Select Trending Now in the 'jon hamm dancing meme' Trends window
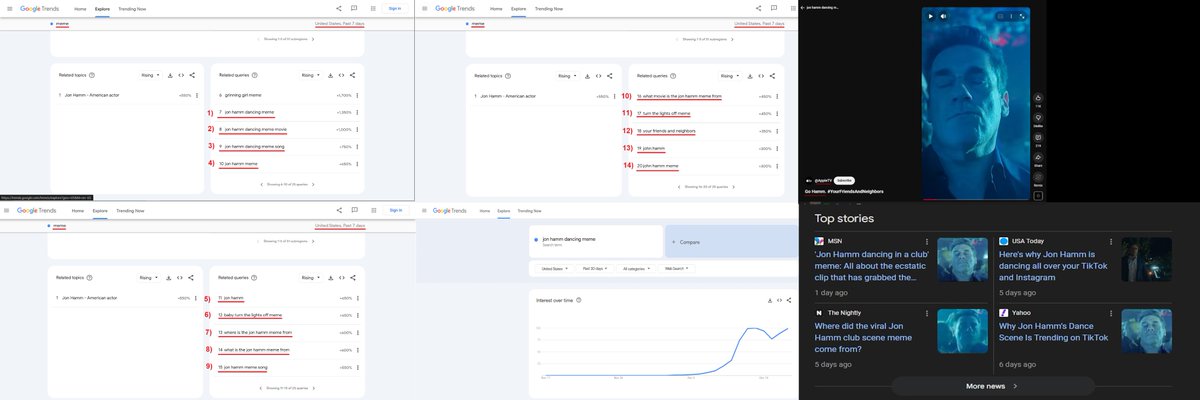 530,211
